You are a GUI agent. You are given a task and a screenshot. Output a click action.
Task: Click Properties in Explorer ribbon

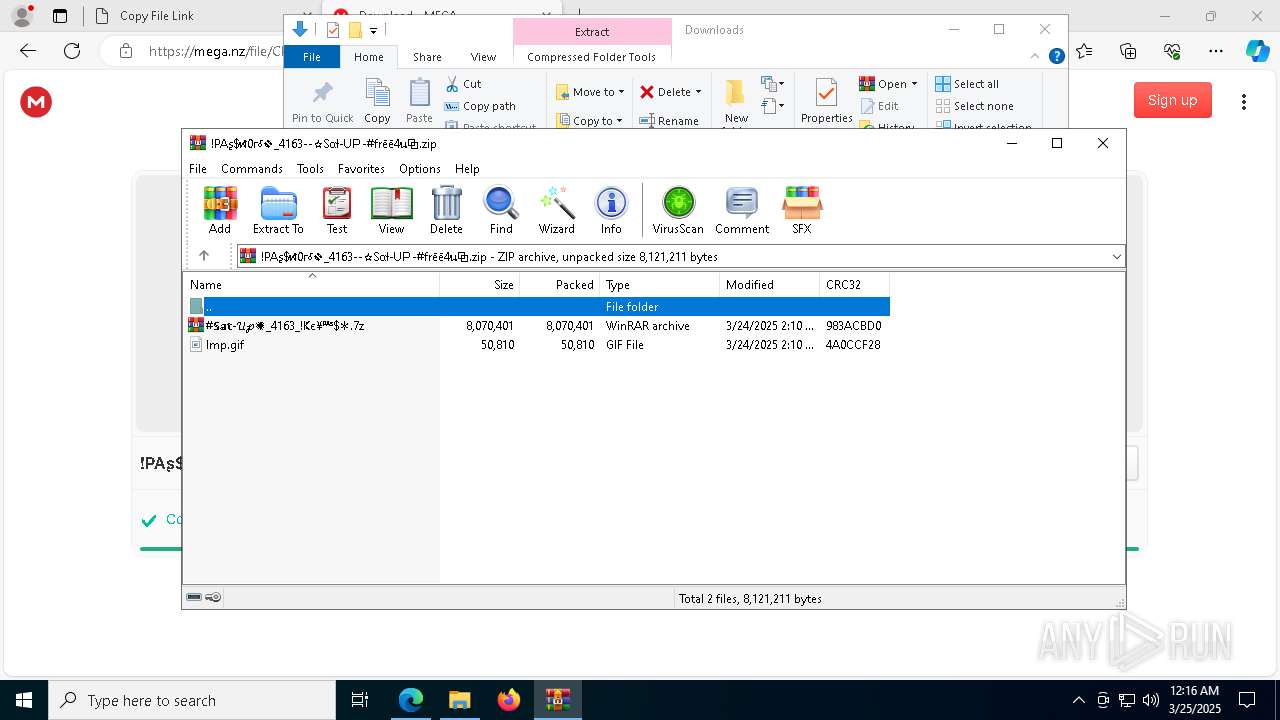[x=826, y=101]
